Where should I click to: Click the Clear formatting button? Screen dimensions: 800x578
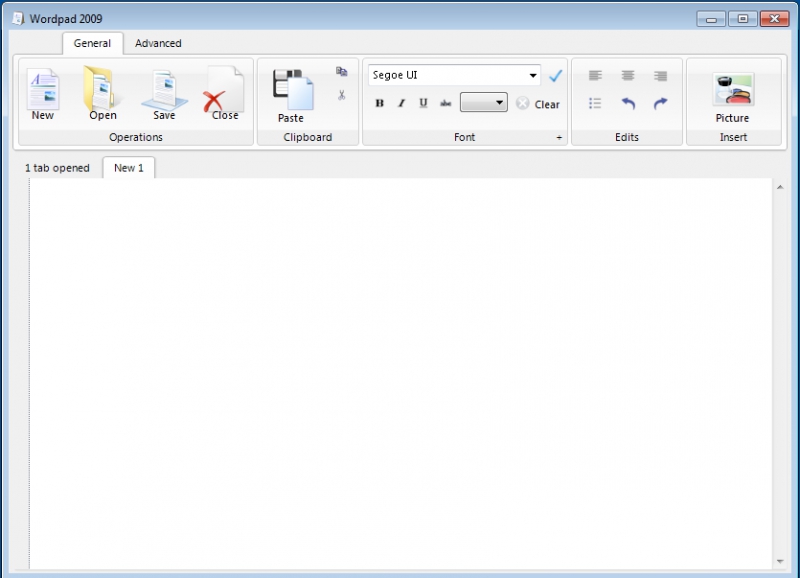[x=538, y=104]
